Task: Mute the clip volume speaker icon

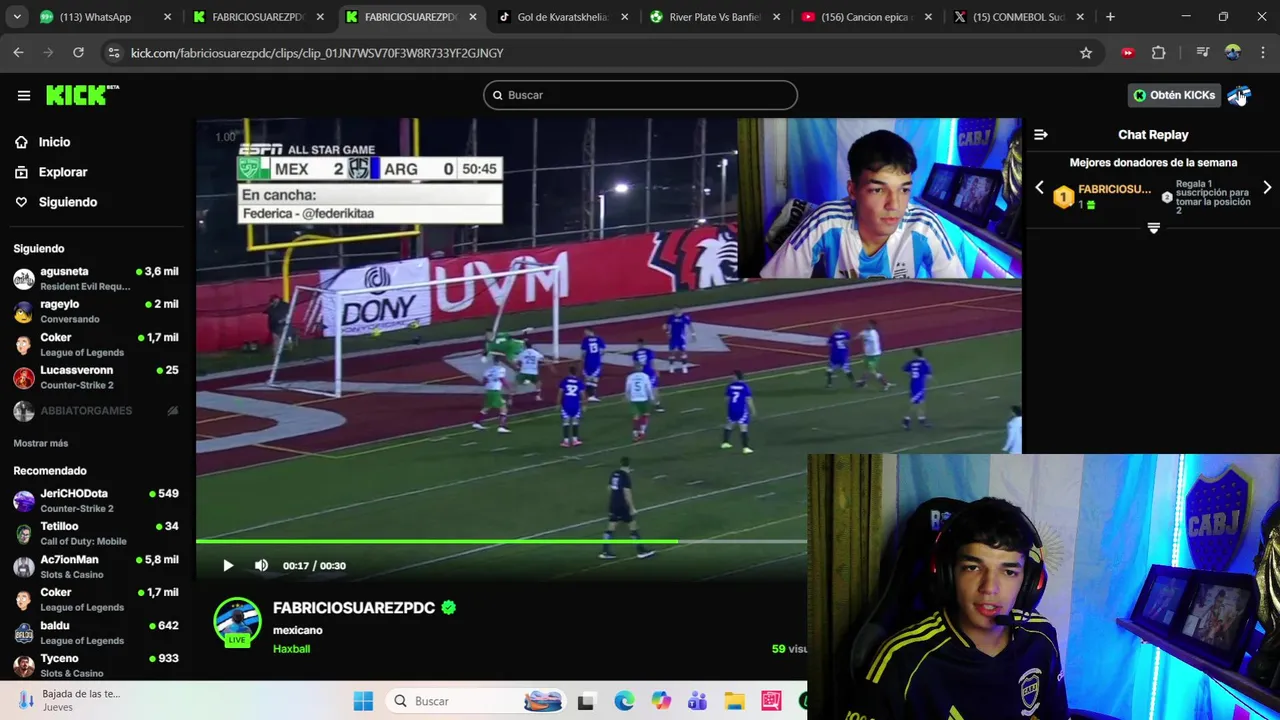Action: click(261, 565)
